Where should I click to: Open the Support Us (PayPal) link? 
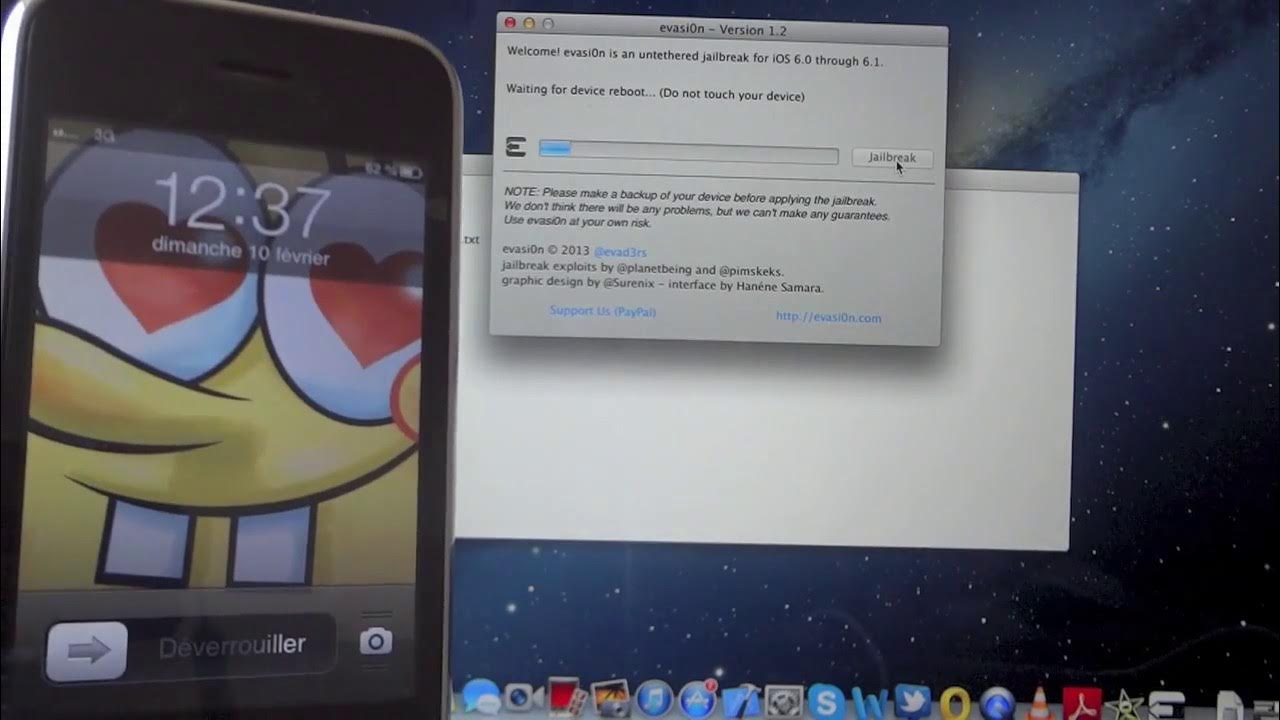click(x=603, y=311)
